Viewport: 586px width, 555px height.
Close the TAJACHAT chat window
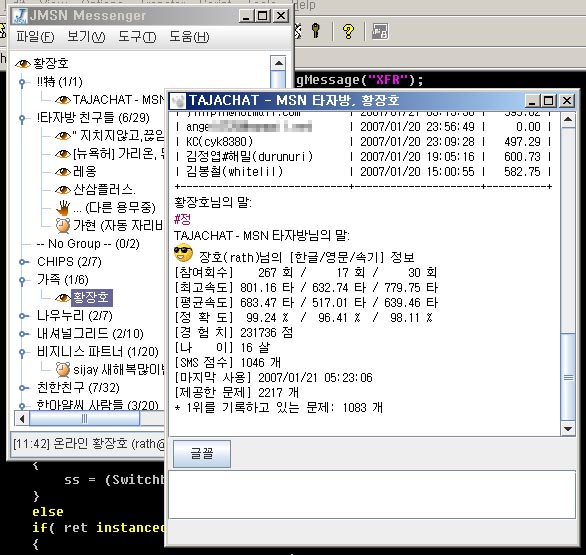[567, 101]
